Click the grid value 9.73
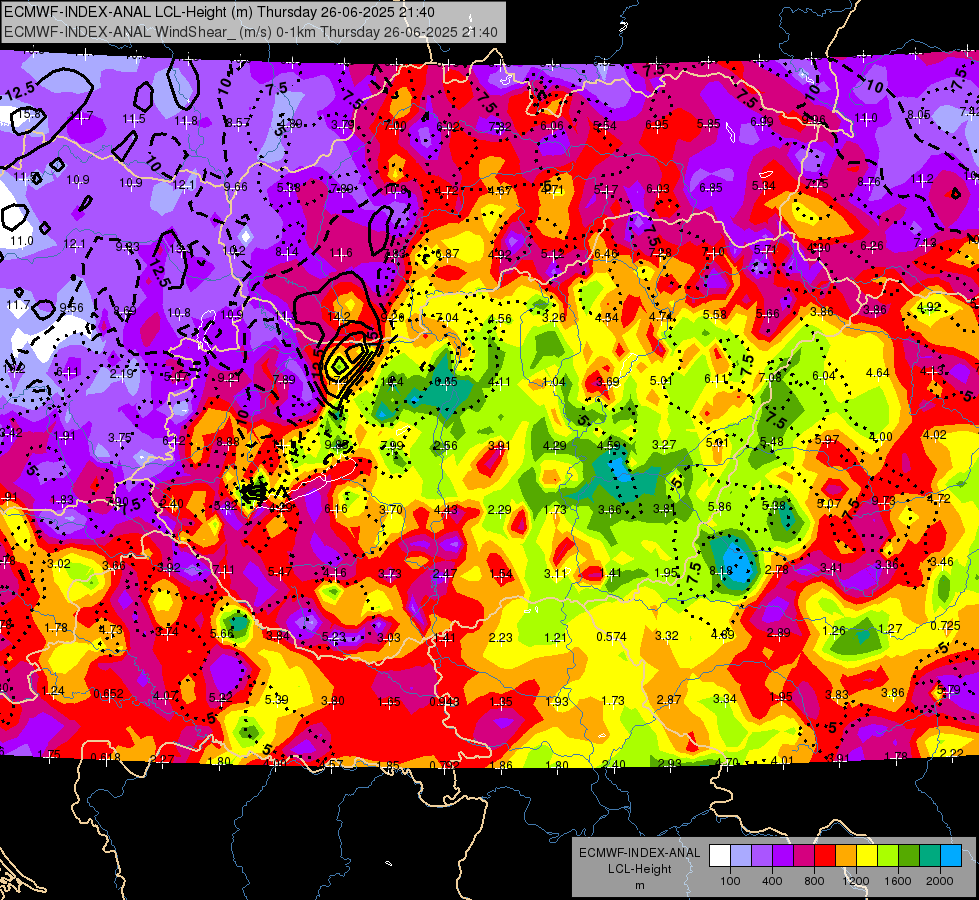The height and width of the screenshot is (900, 979). [883, 500]
